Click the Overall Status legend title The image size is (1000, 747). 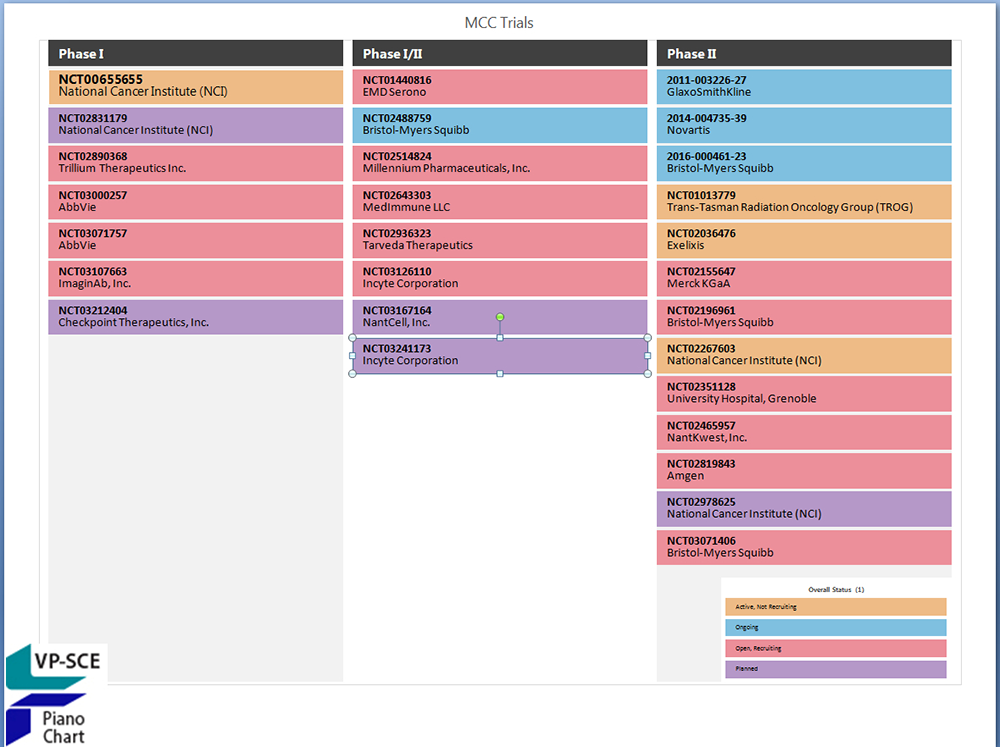pos(836,589)
